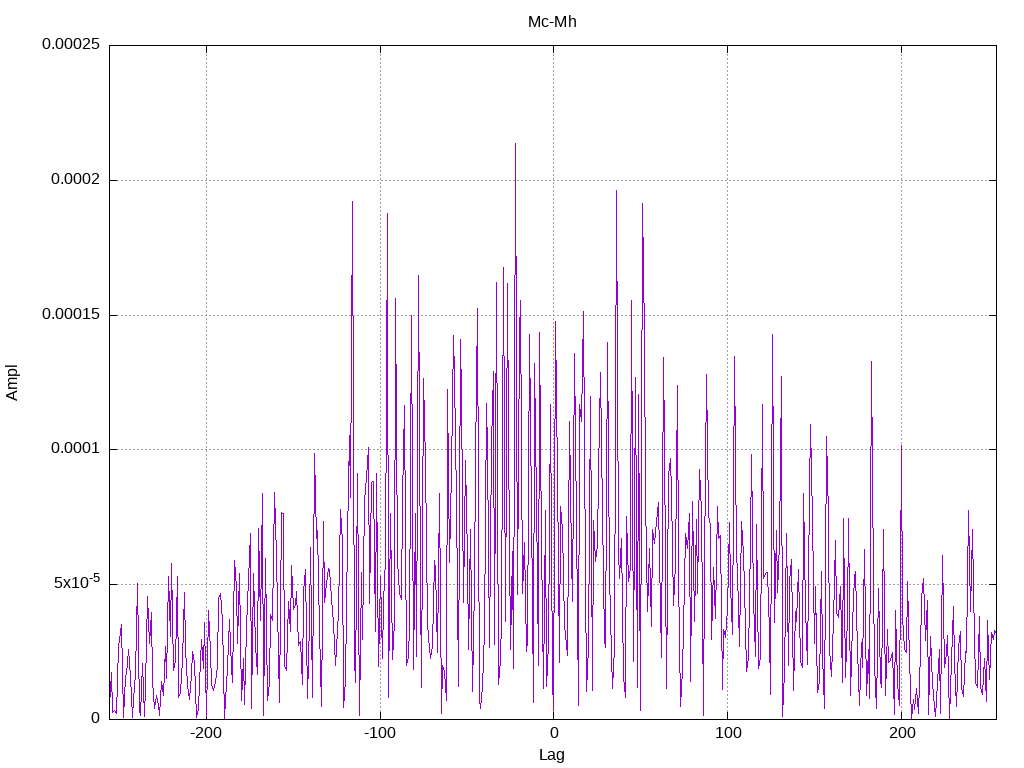The height and width of the screenshot is (768, 1024).
Task: Click the y-axis tick label 0.0001
Action: pyautogui.click(x=75, y=449)
